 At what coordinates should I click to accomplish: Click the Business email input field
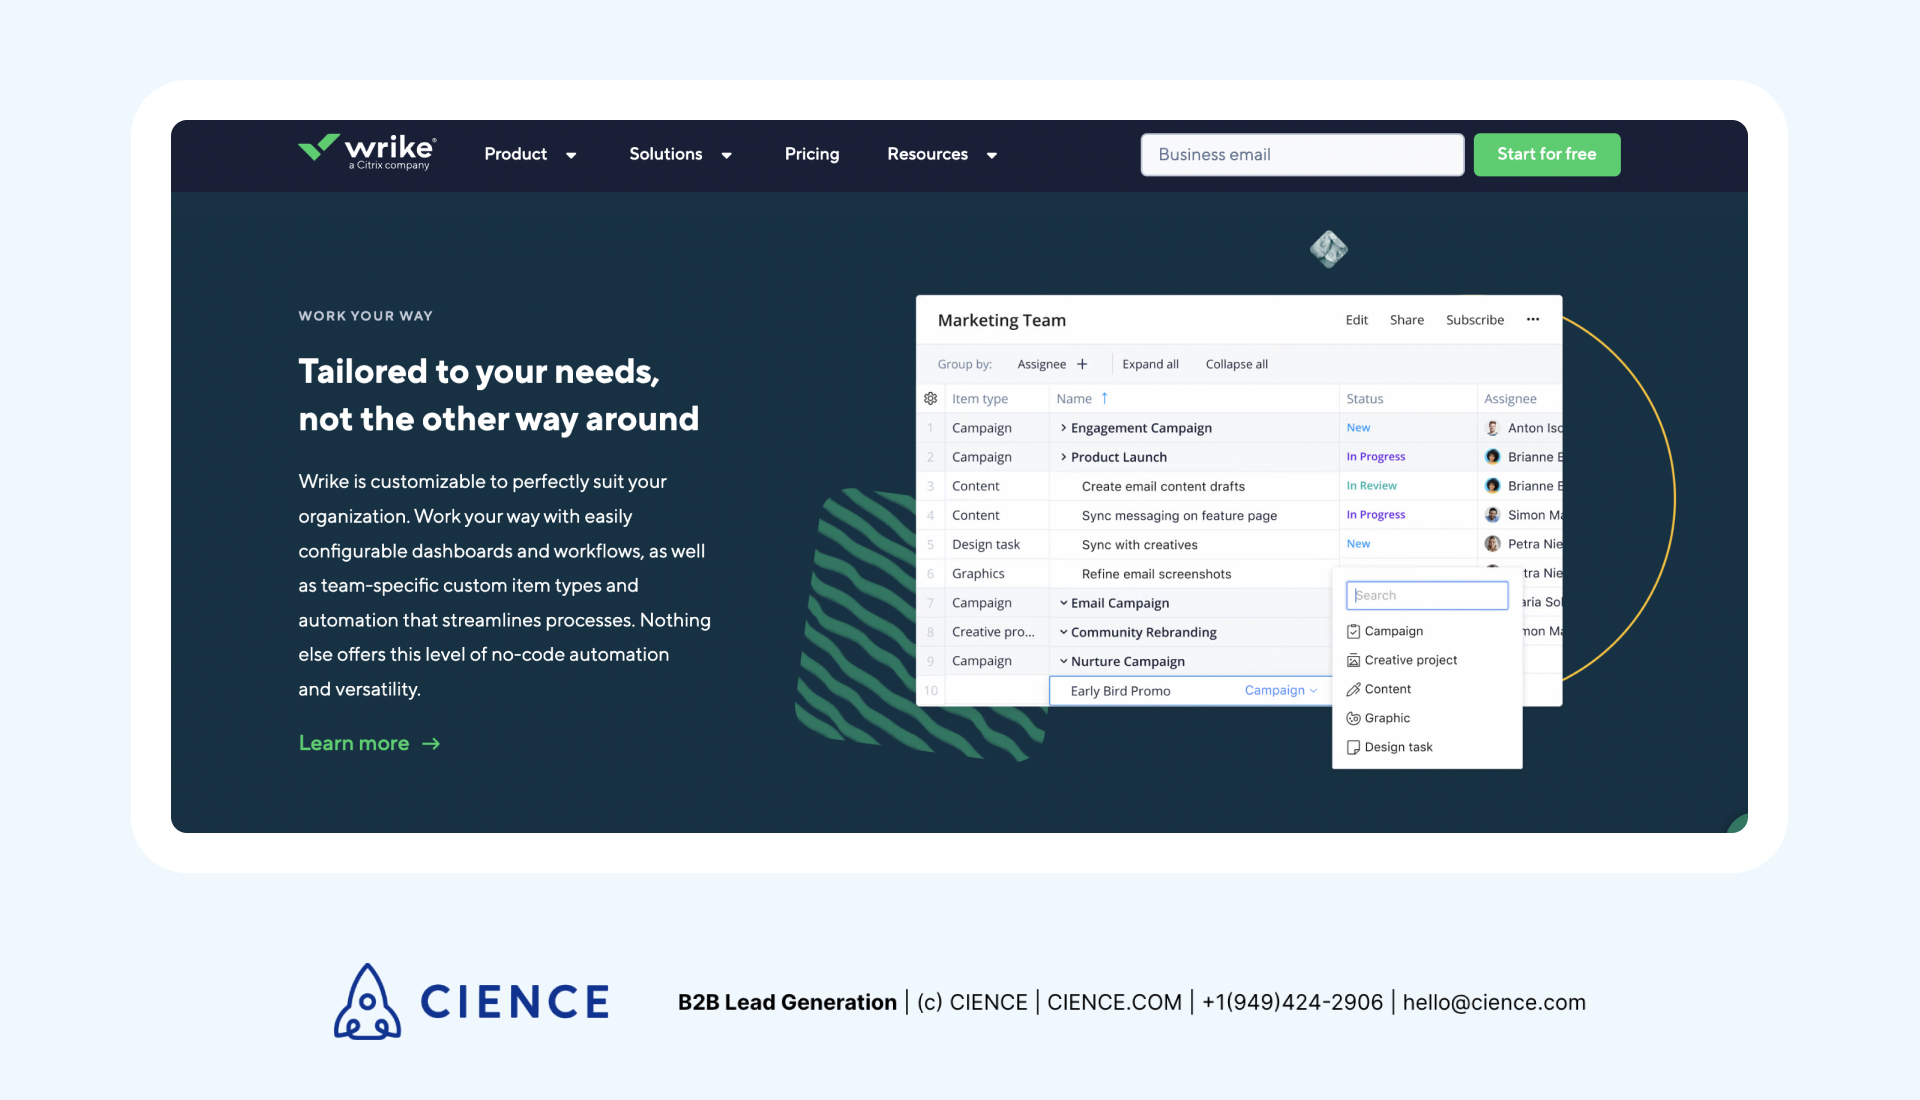(1300, 154)
